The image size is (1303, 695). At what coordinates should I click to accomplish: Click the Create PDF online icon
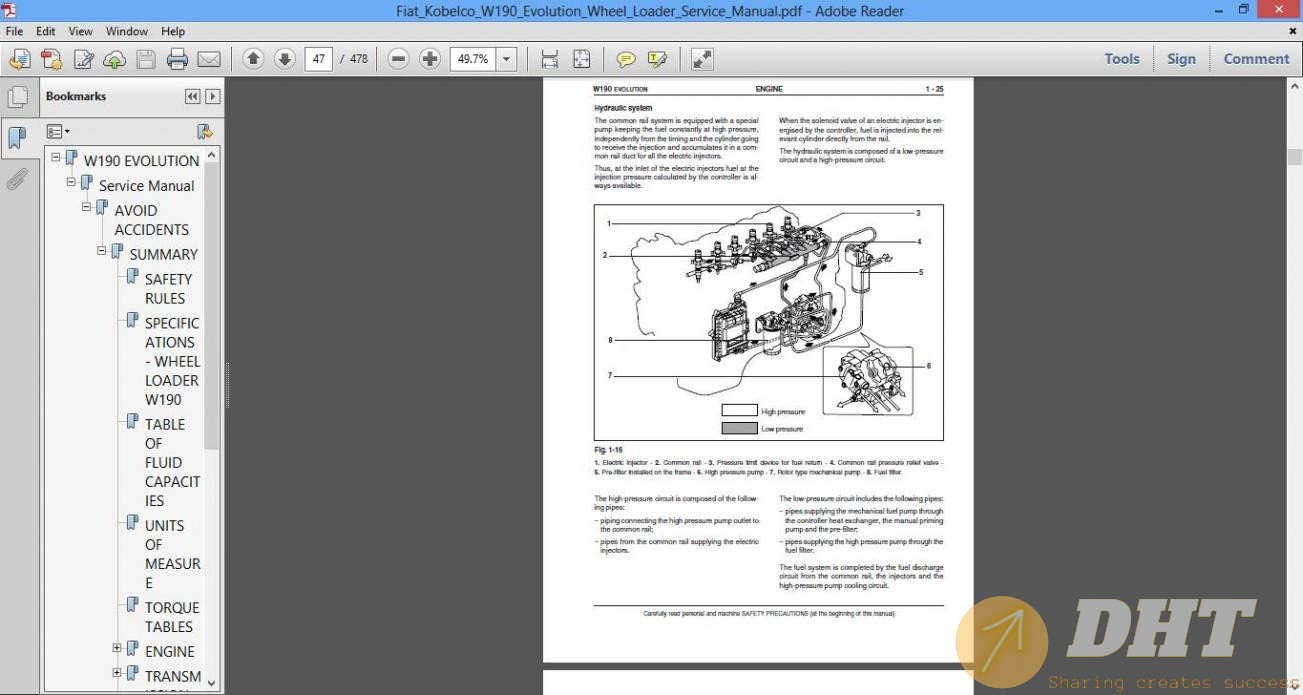(51, 59)
